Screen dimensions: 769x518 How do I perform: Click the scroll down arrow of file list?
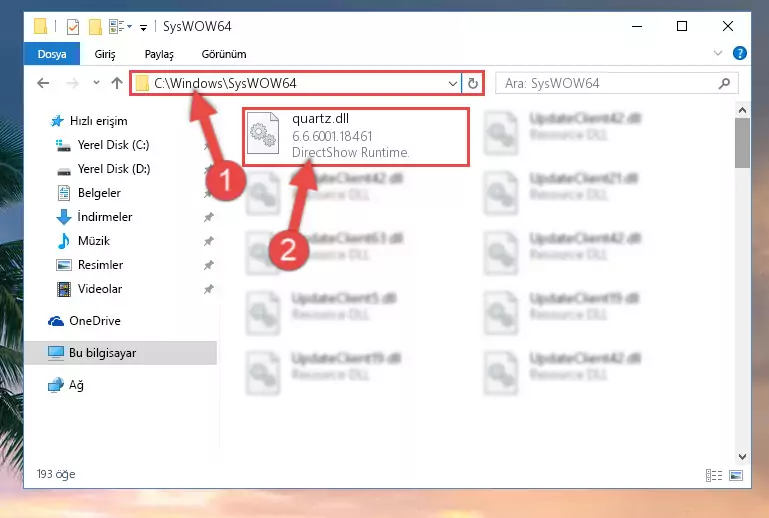pyautogui.click(x=743, y=457)
